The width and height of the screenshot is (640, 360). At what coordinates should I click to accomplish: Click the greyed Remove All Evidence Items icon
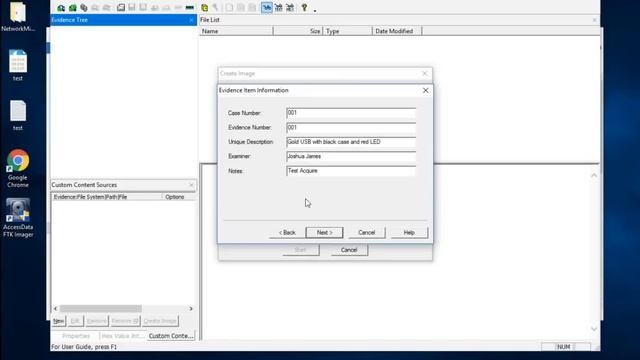pyautogui.click(x=107, y=8)
